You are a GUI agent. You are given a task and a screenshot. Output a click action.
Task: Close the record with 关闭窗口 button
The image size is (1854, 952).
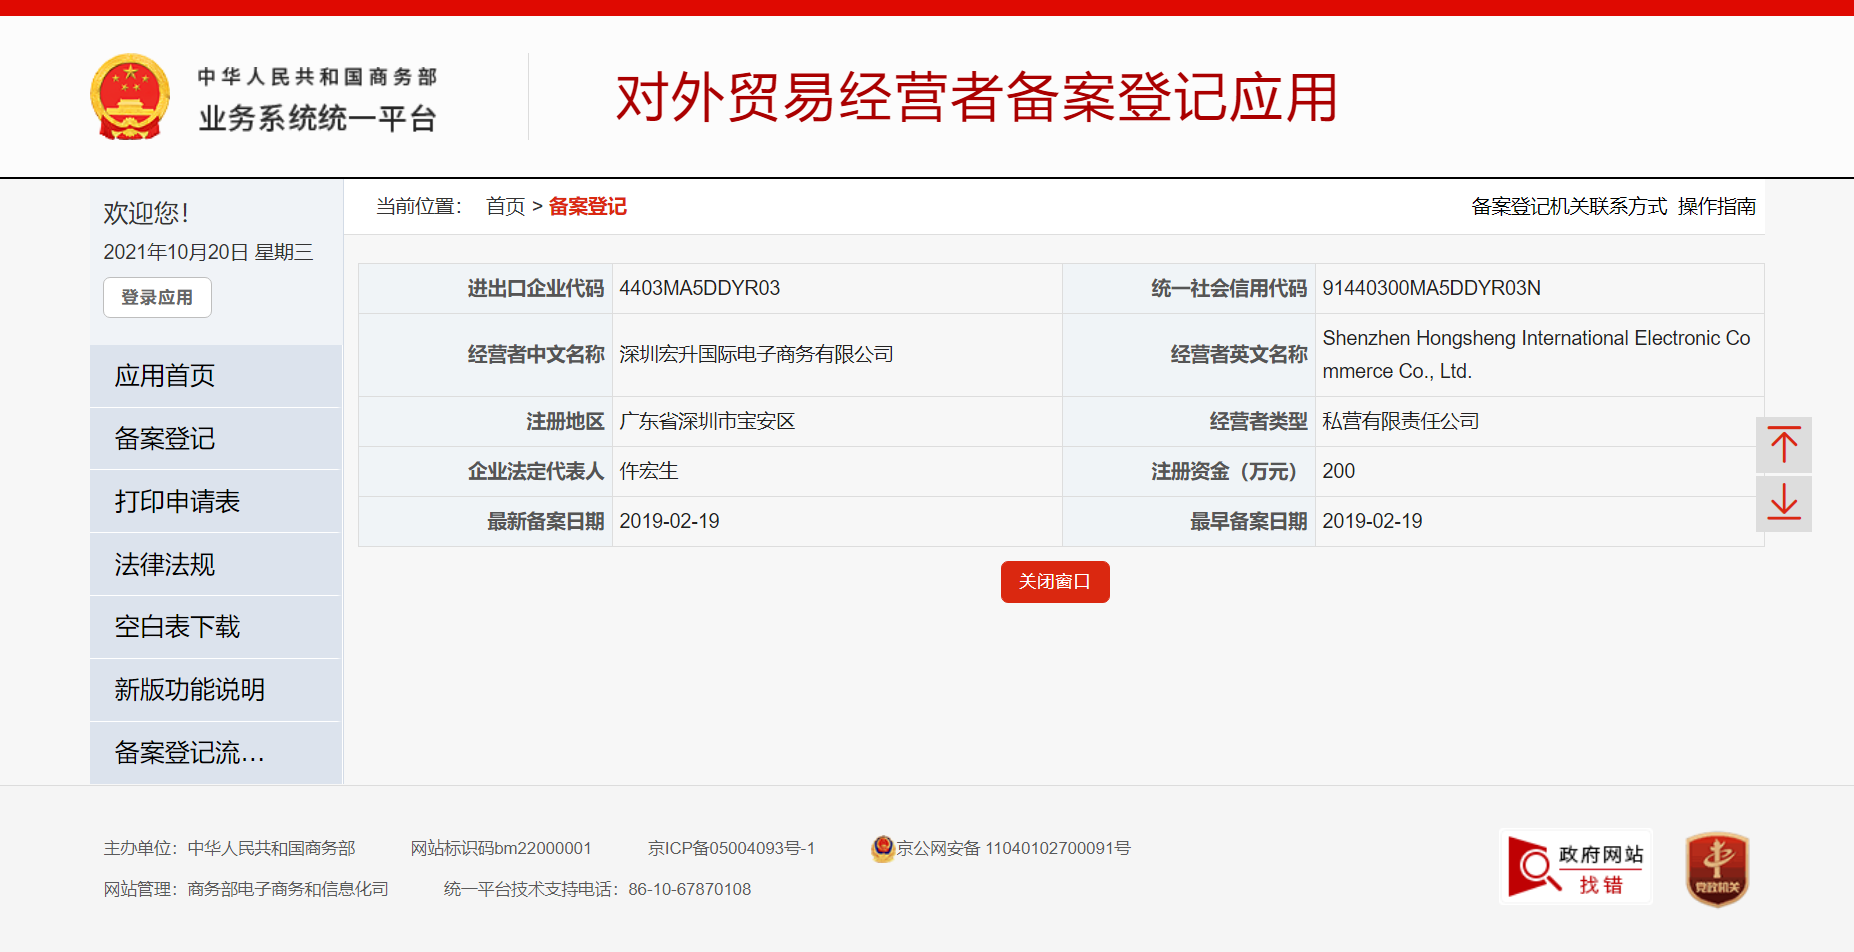point(1055,582)
